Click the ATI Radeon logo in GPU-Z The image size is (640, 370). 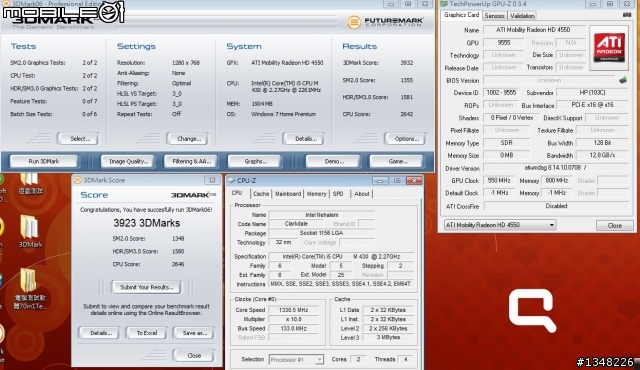pos(609,48)
